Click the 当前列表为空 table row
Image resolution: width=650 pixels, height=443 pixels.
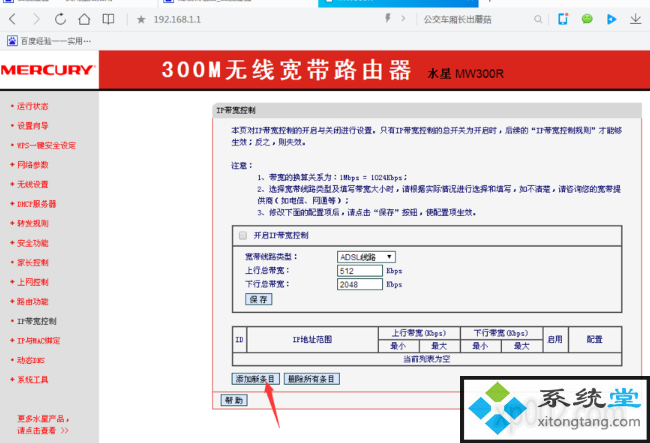(x=427, y=359)
